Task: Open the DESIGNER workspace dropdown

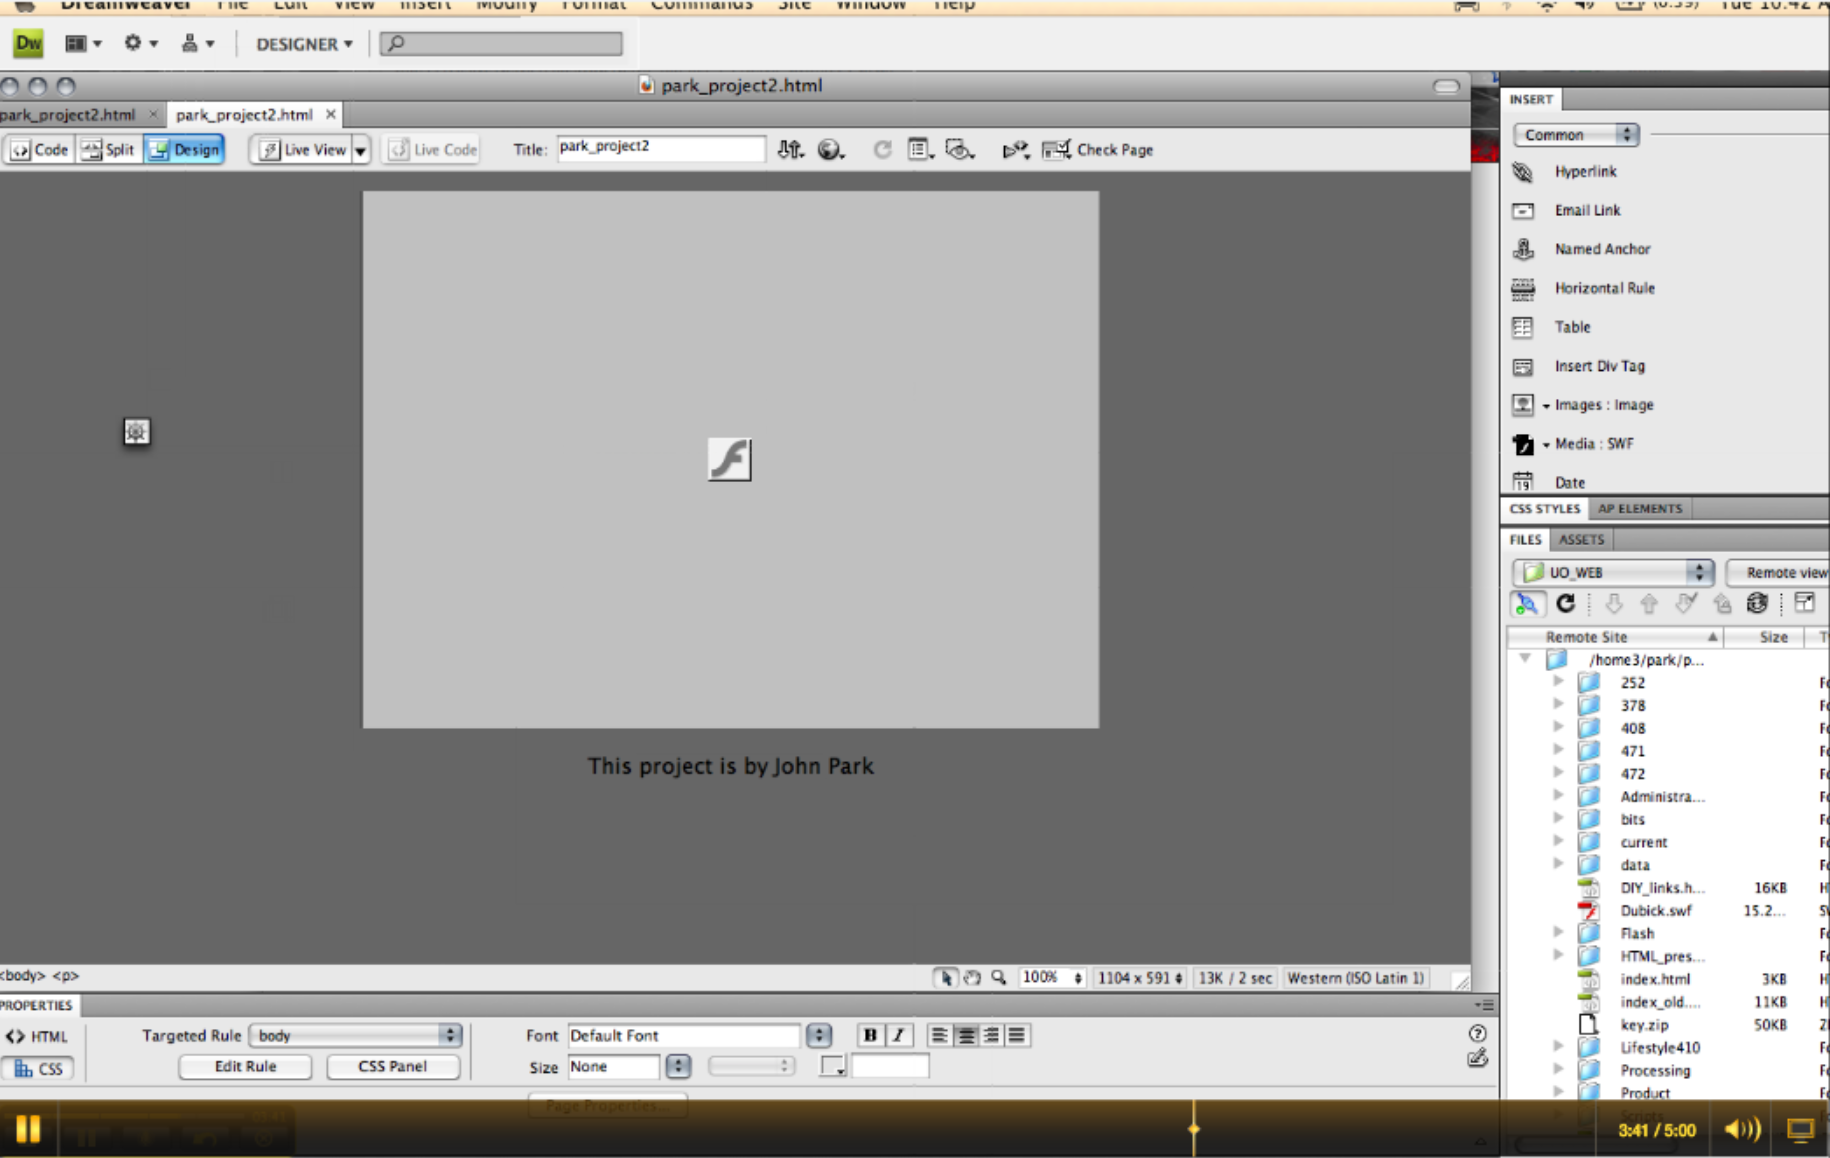Action: pyautogui.click(x=304, y=44)
